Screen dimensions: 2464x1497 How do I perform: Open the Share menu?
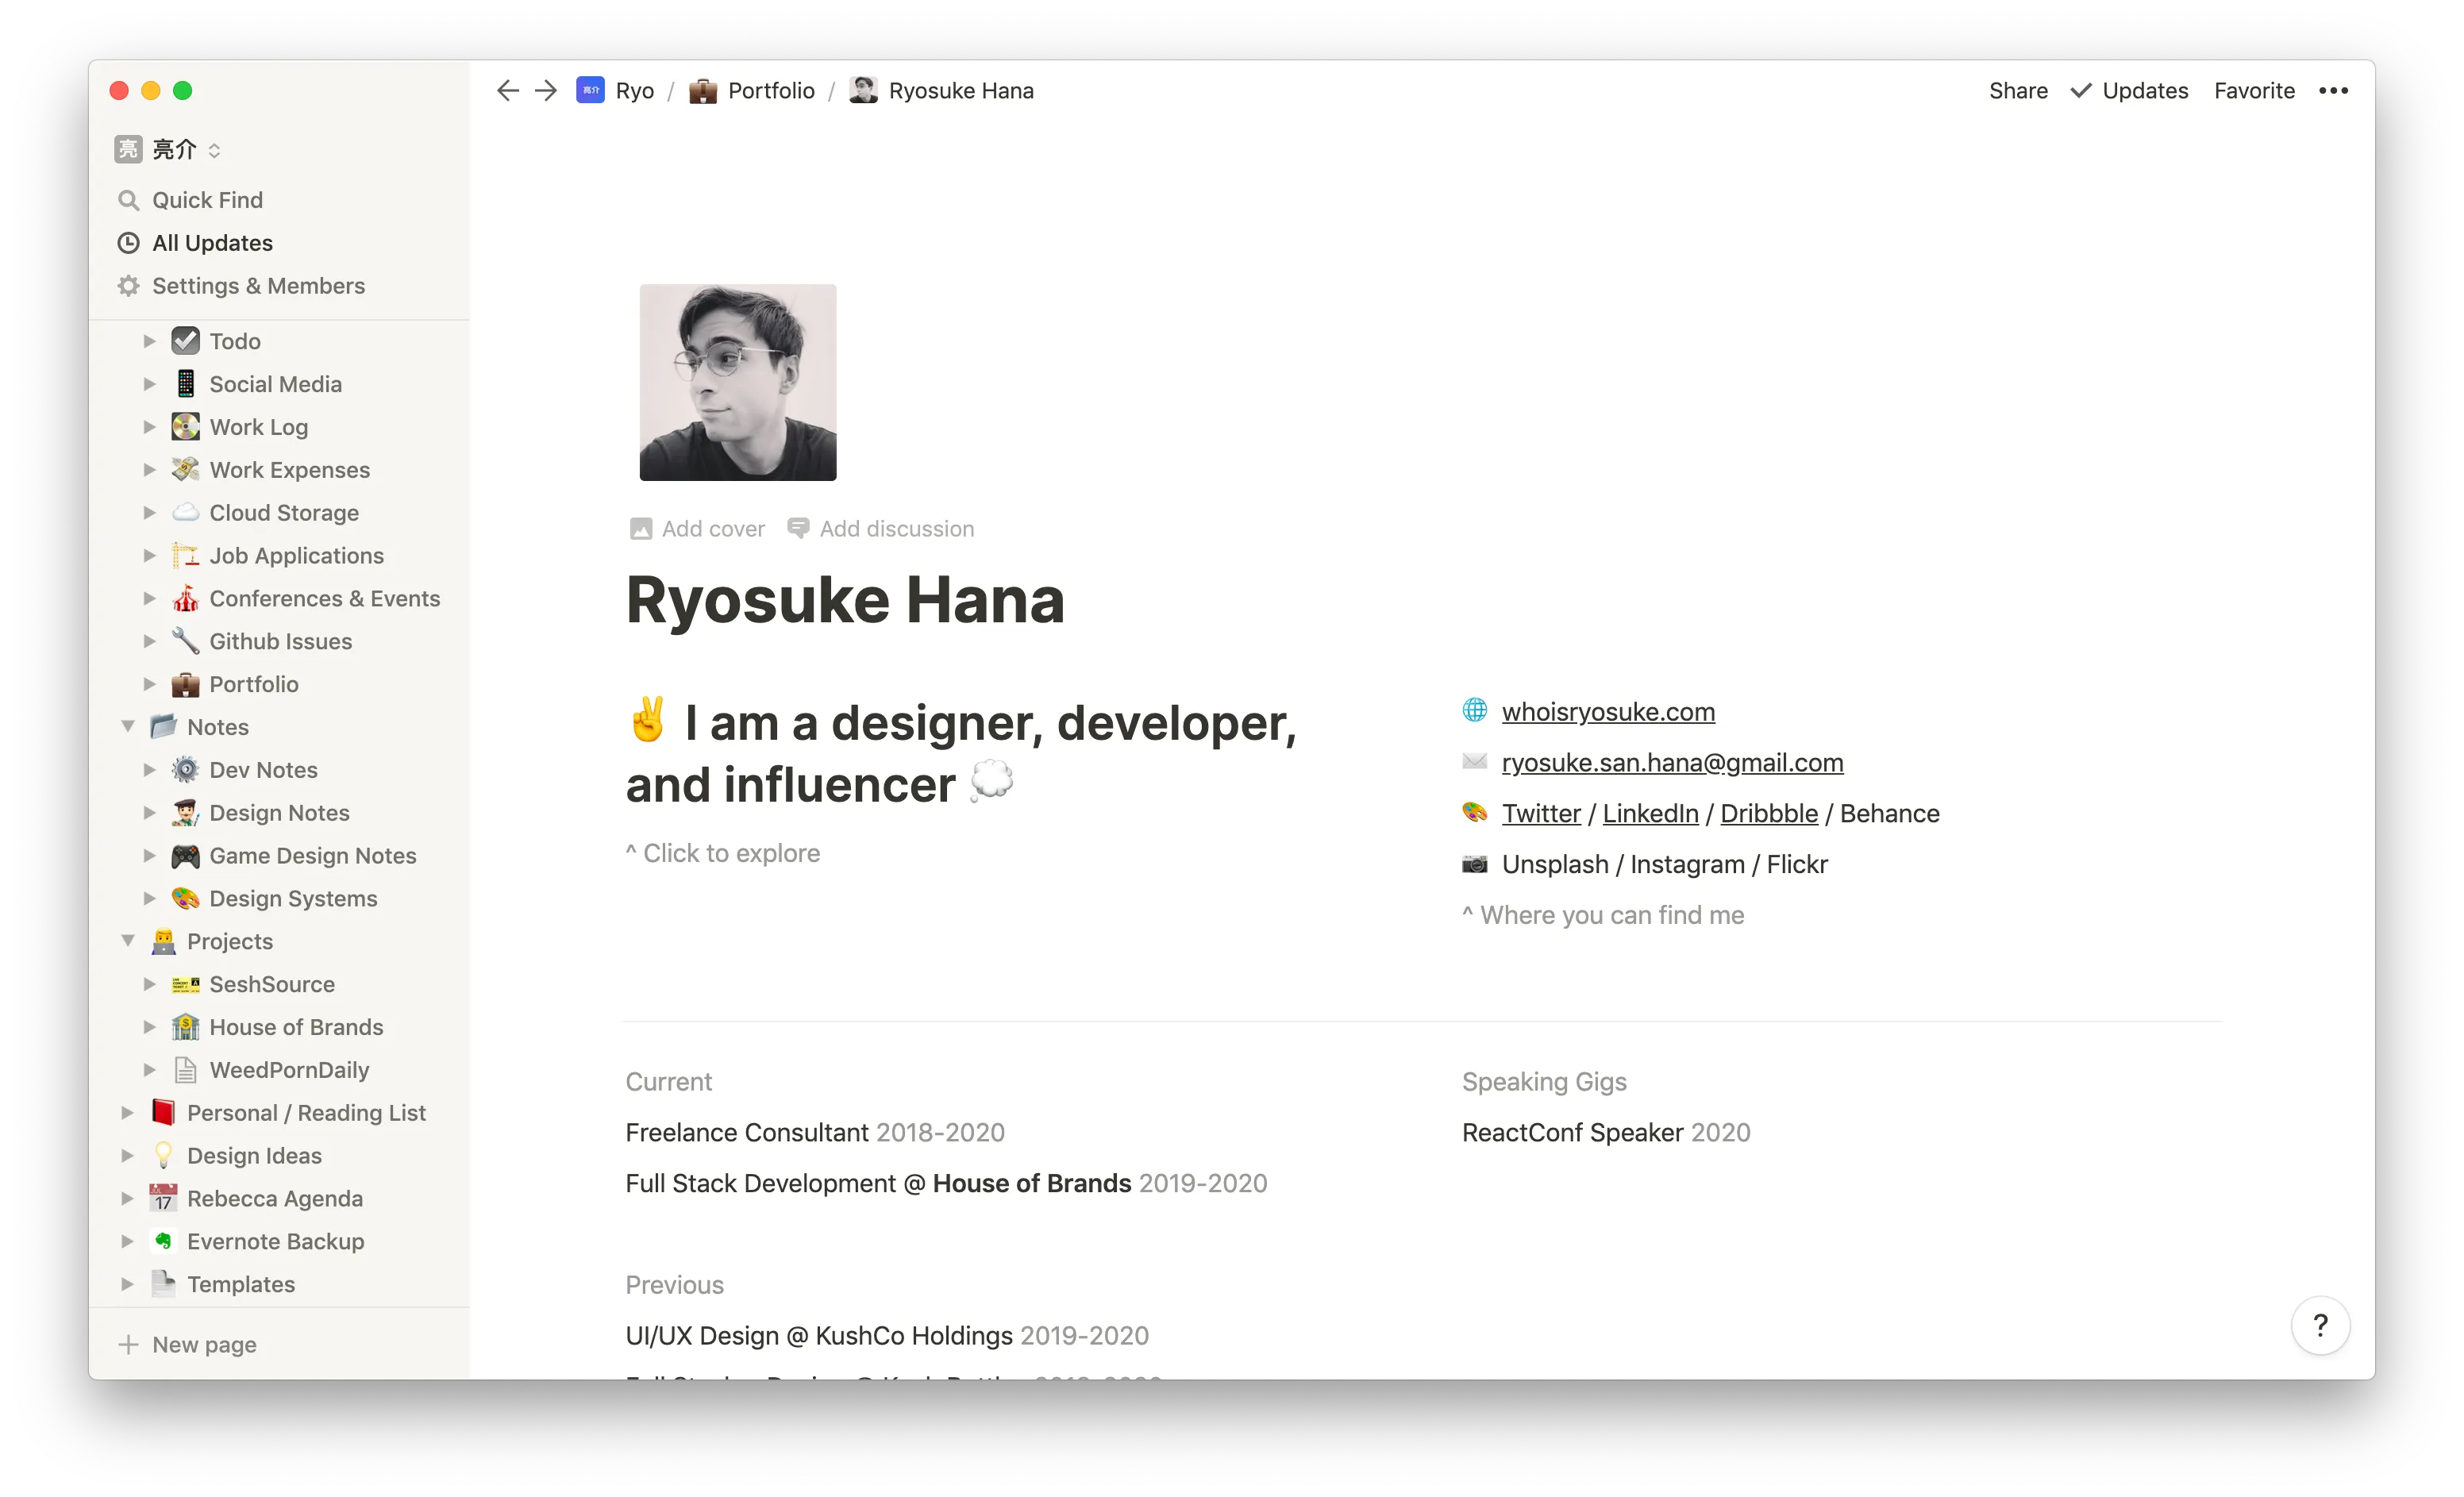pos(2017,90)
